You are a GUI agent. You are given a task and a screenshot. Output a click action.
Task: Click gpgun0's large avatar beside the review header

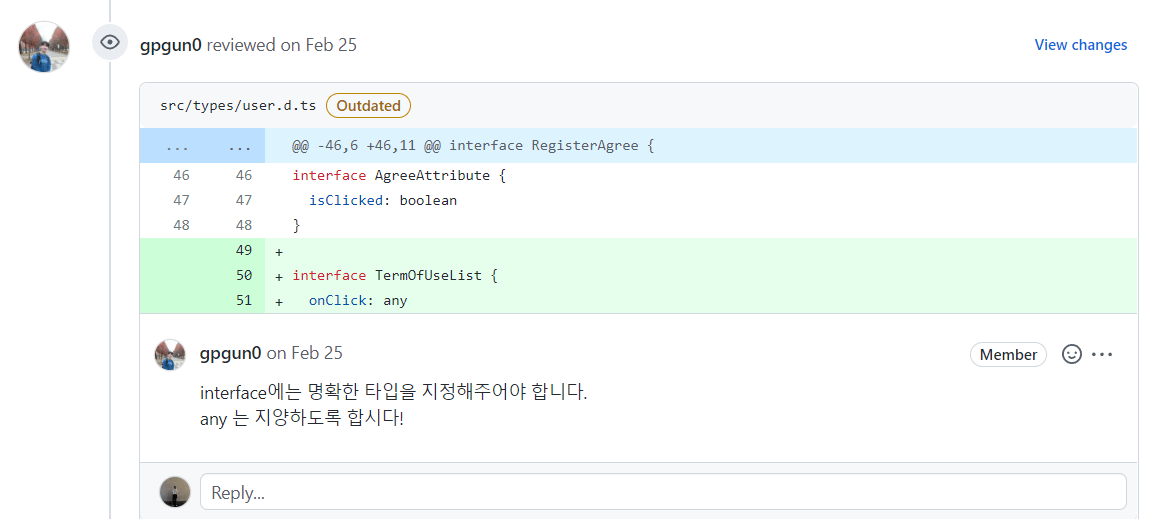point(44,46)
